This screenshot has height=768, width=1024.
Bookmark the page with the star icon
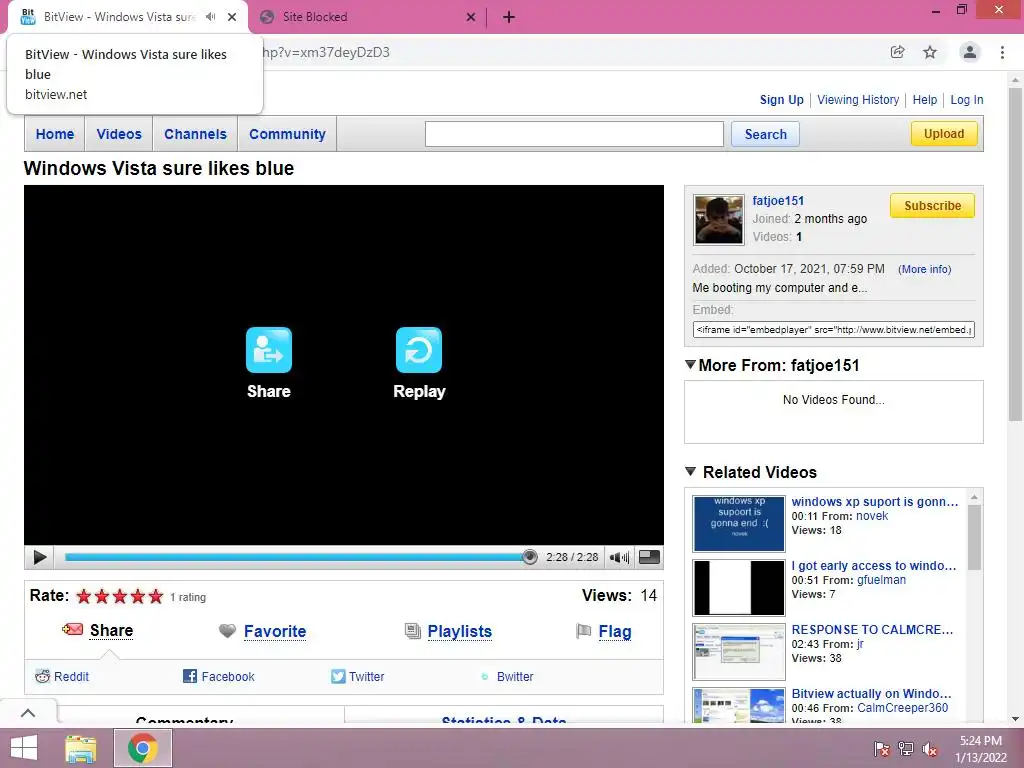[930, 52]
